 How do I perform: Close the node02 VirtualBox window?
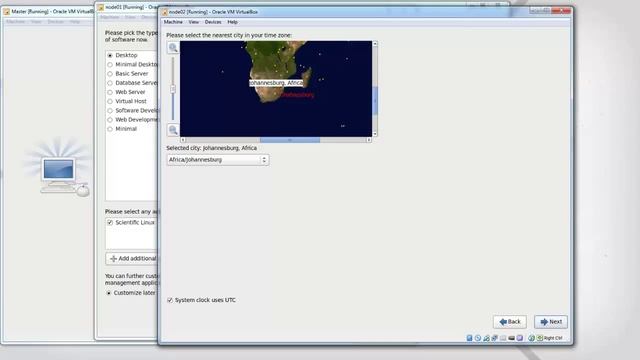[562, 11]
